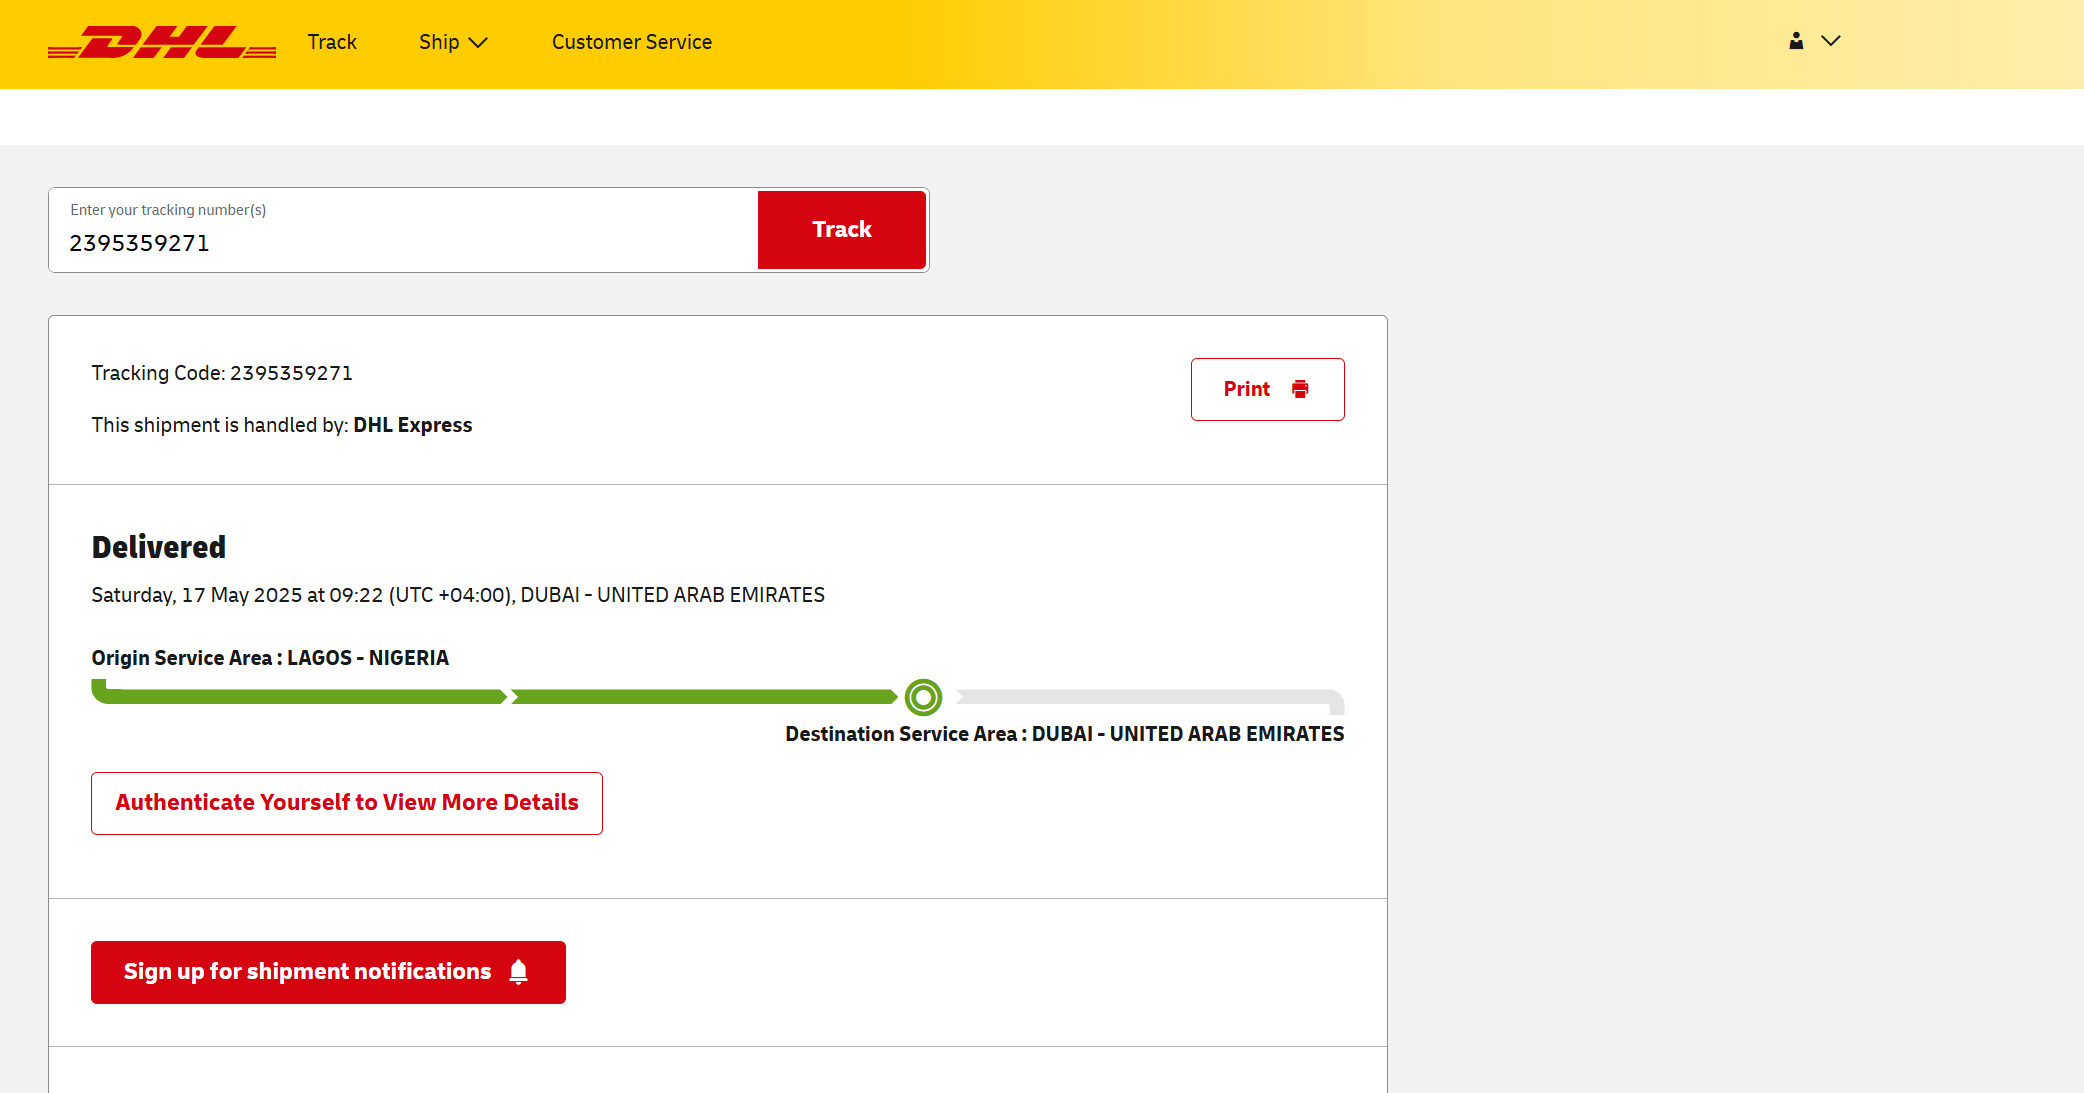This screenshot has width=2084, height=1093.
Task: Click the Origin Service Area Lagos label
Action: pos(270,658)
